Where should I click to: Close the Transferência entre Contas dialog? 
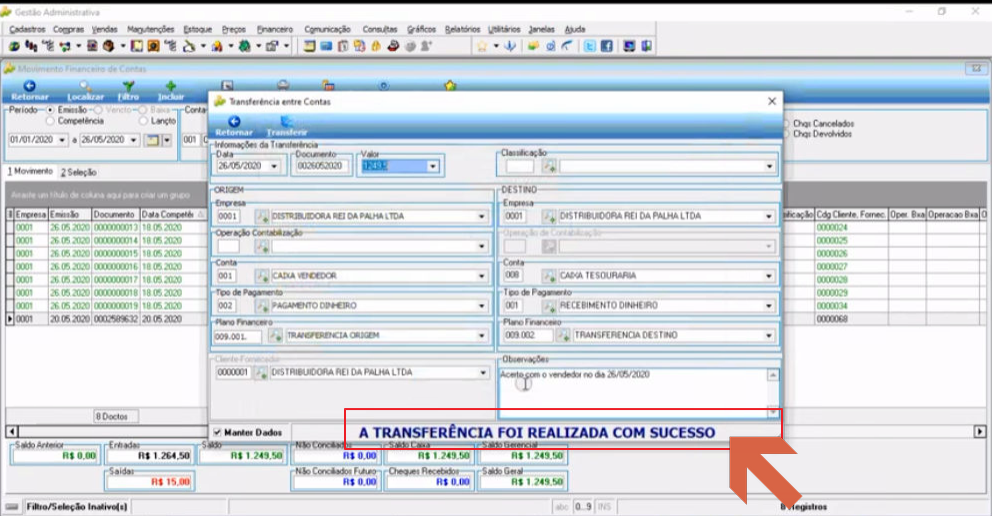[x=772, y=101]
